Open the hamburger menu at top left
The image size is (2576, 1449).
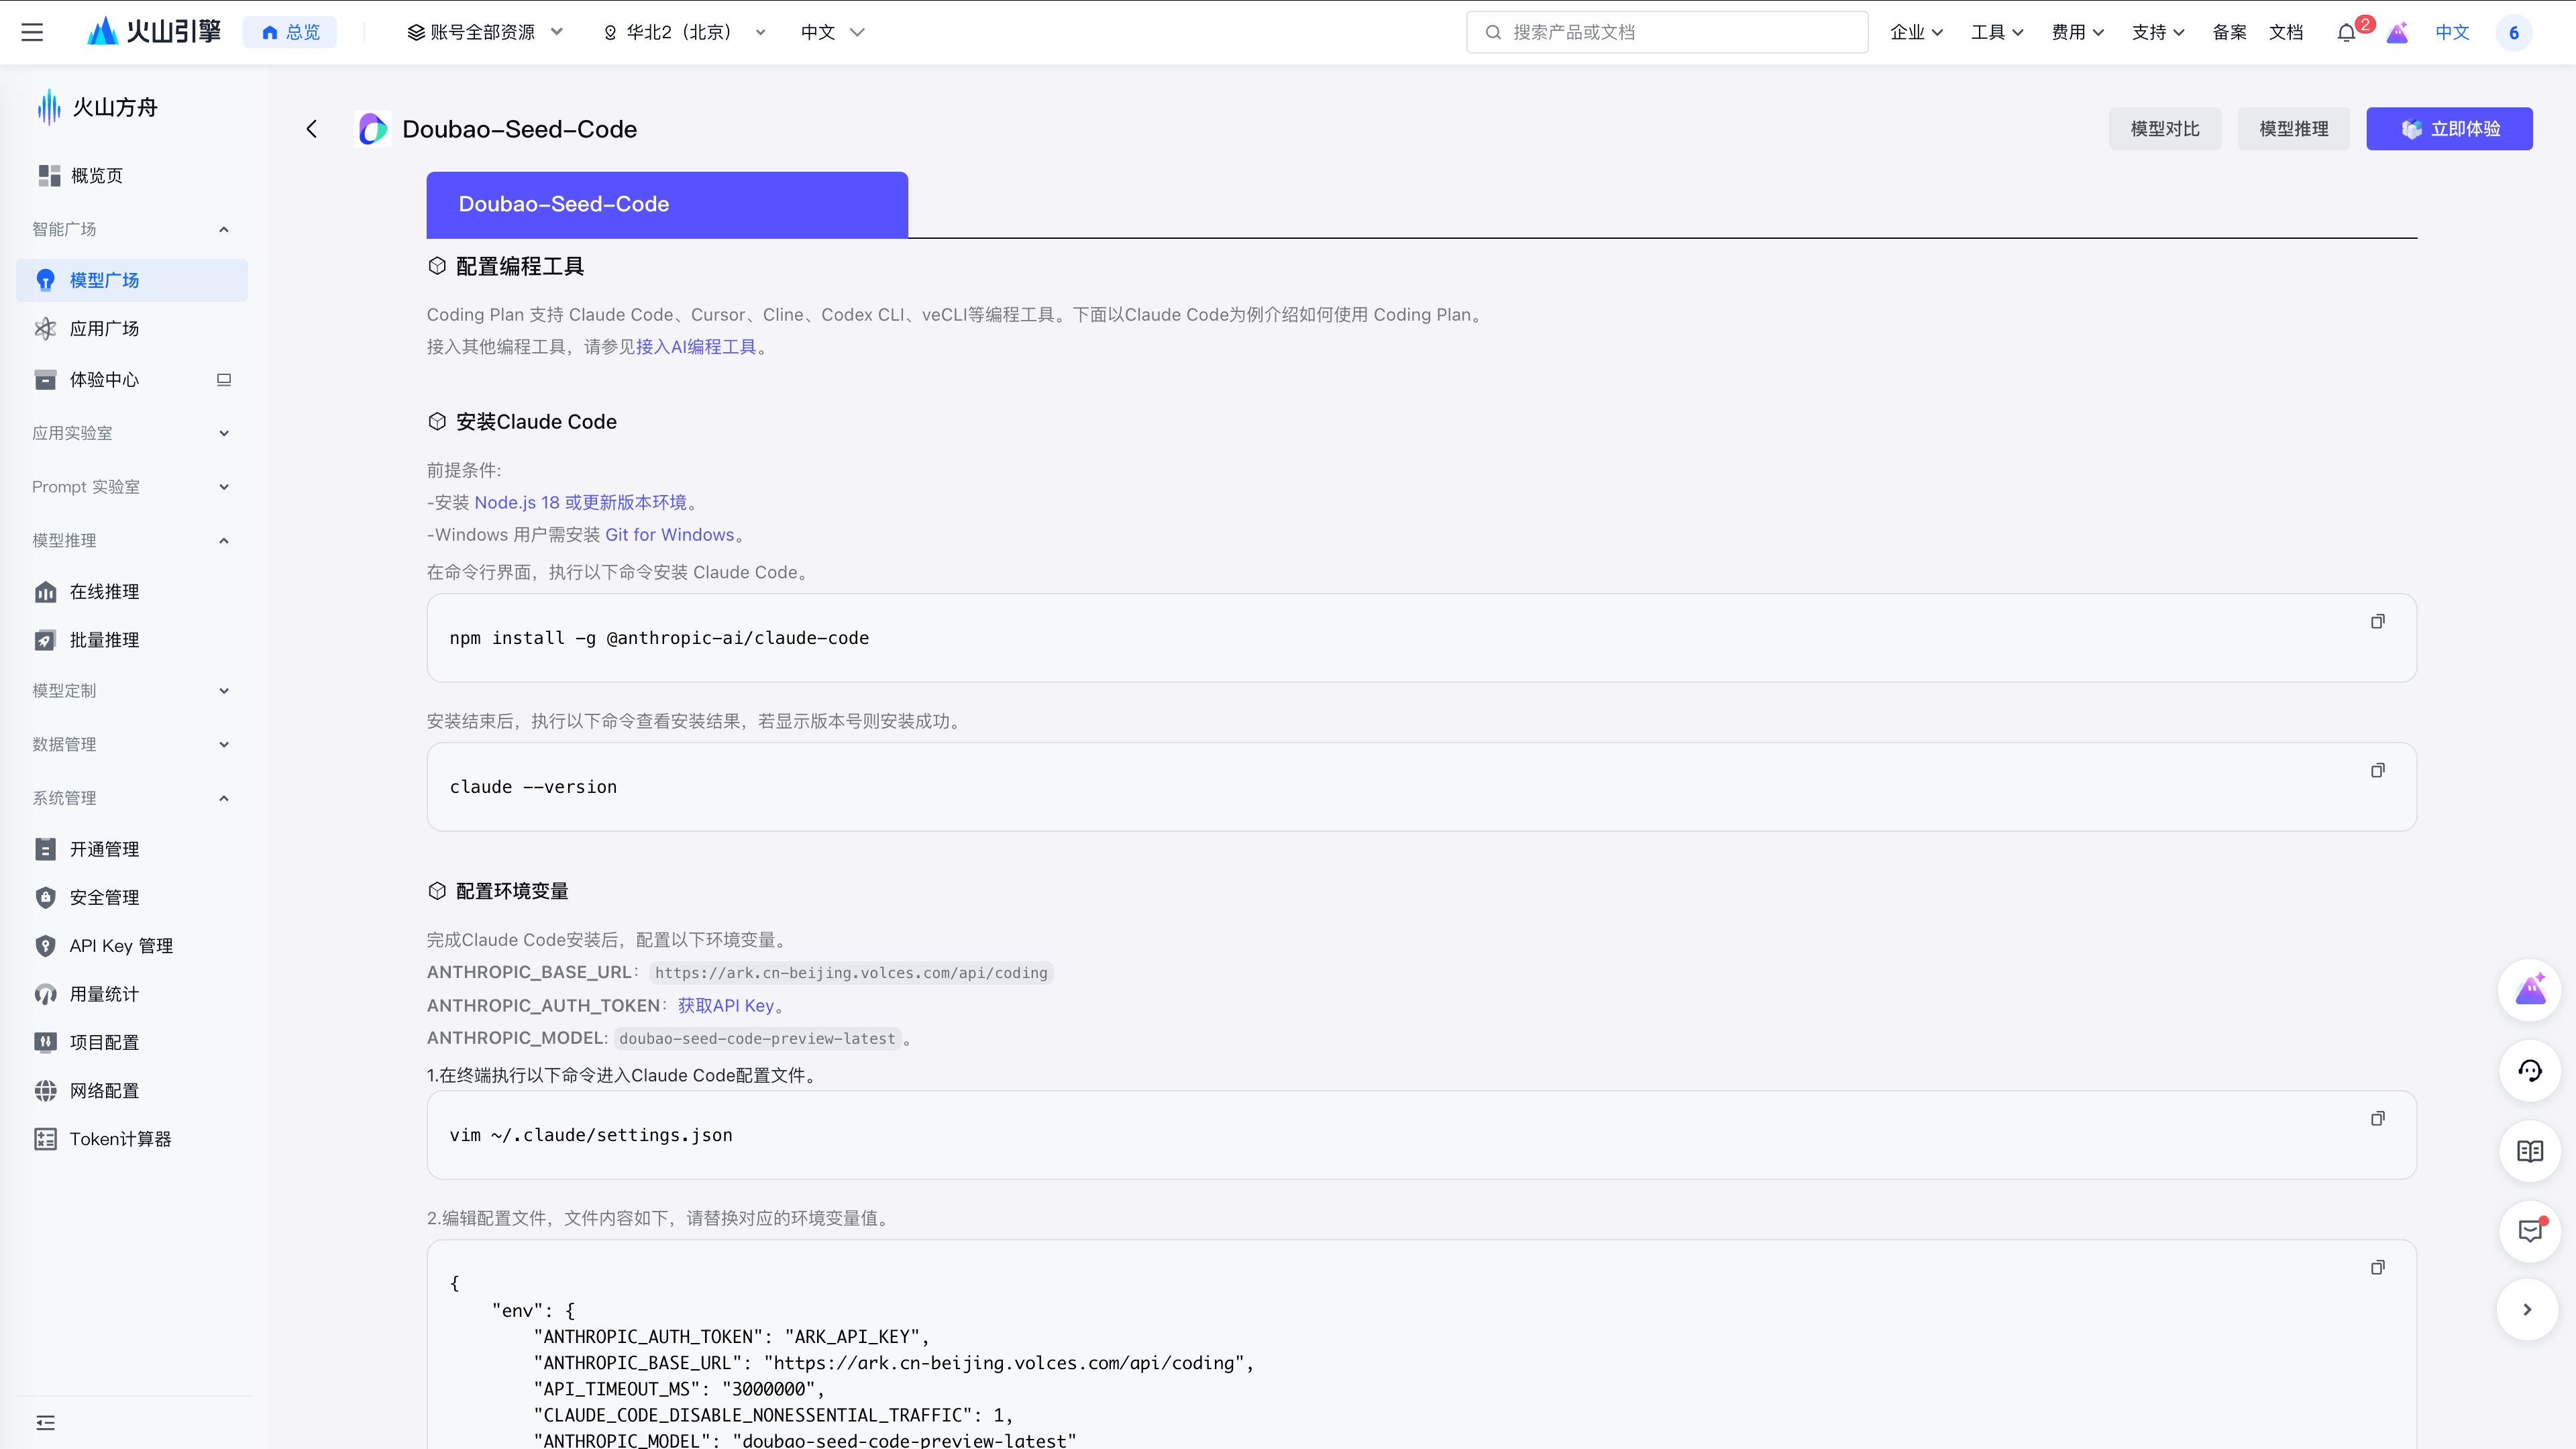[x=32, y=32]
